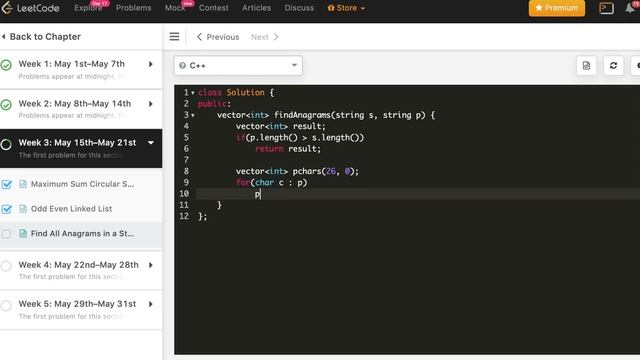640x360 pixels.
Task: Click document icon beside Find All Anagrams
Action: 23,233
